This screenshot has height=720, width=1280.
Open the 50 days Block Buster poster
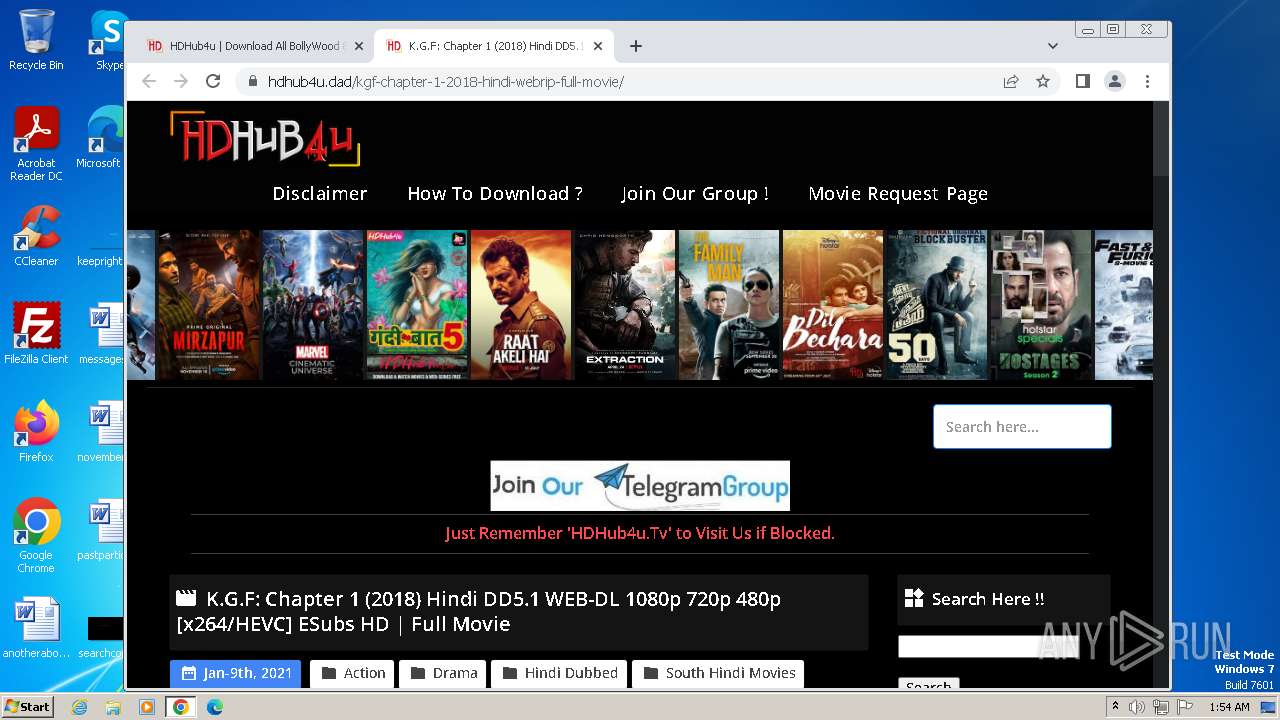pos(937,305)
